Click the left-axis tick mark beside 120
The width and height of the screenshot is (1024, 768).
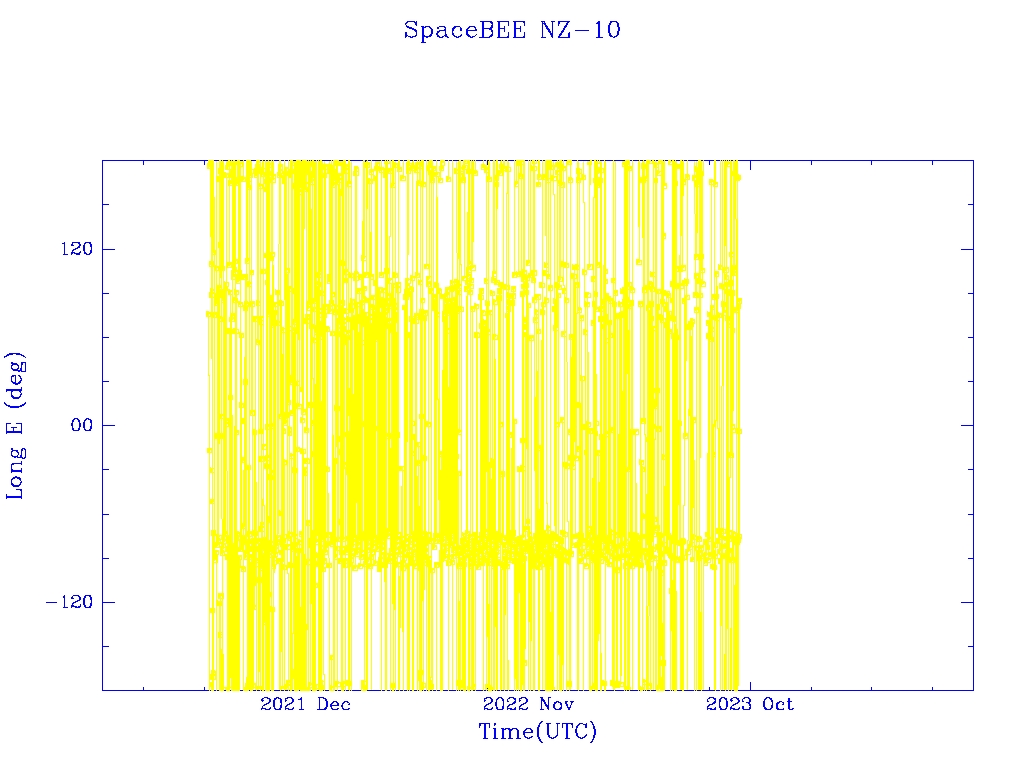(109, 249)
